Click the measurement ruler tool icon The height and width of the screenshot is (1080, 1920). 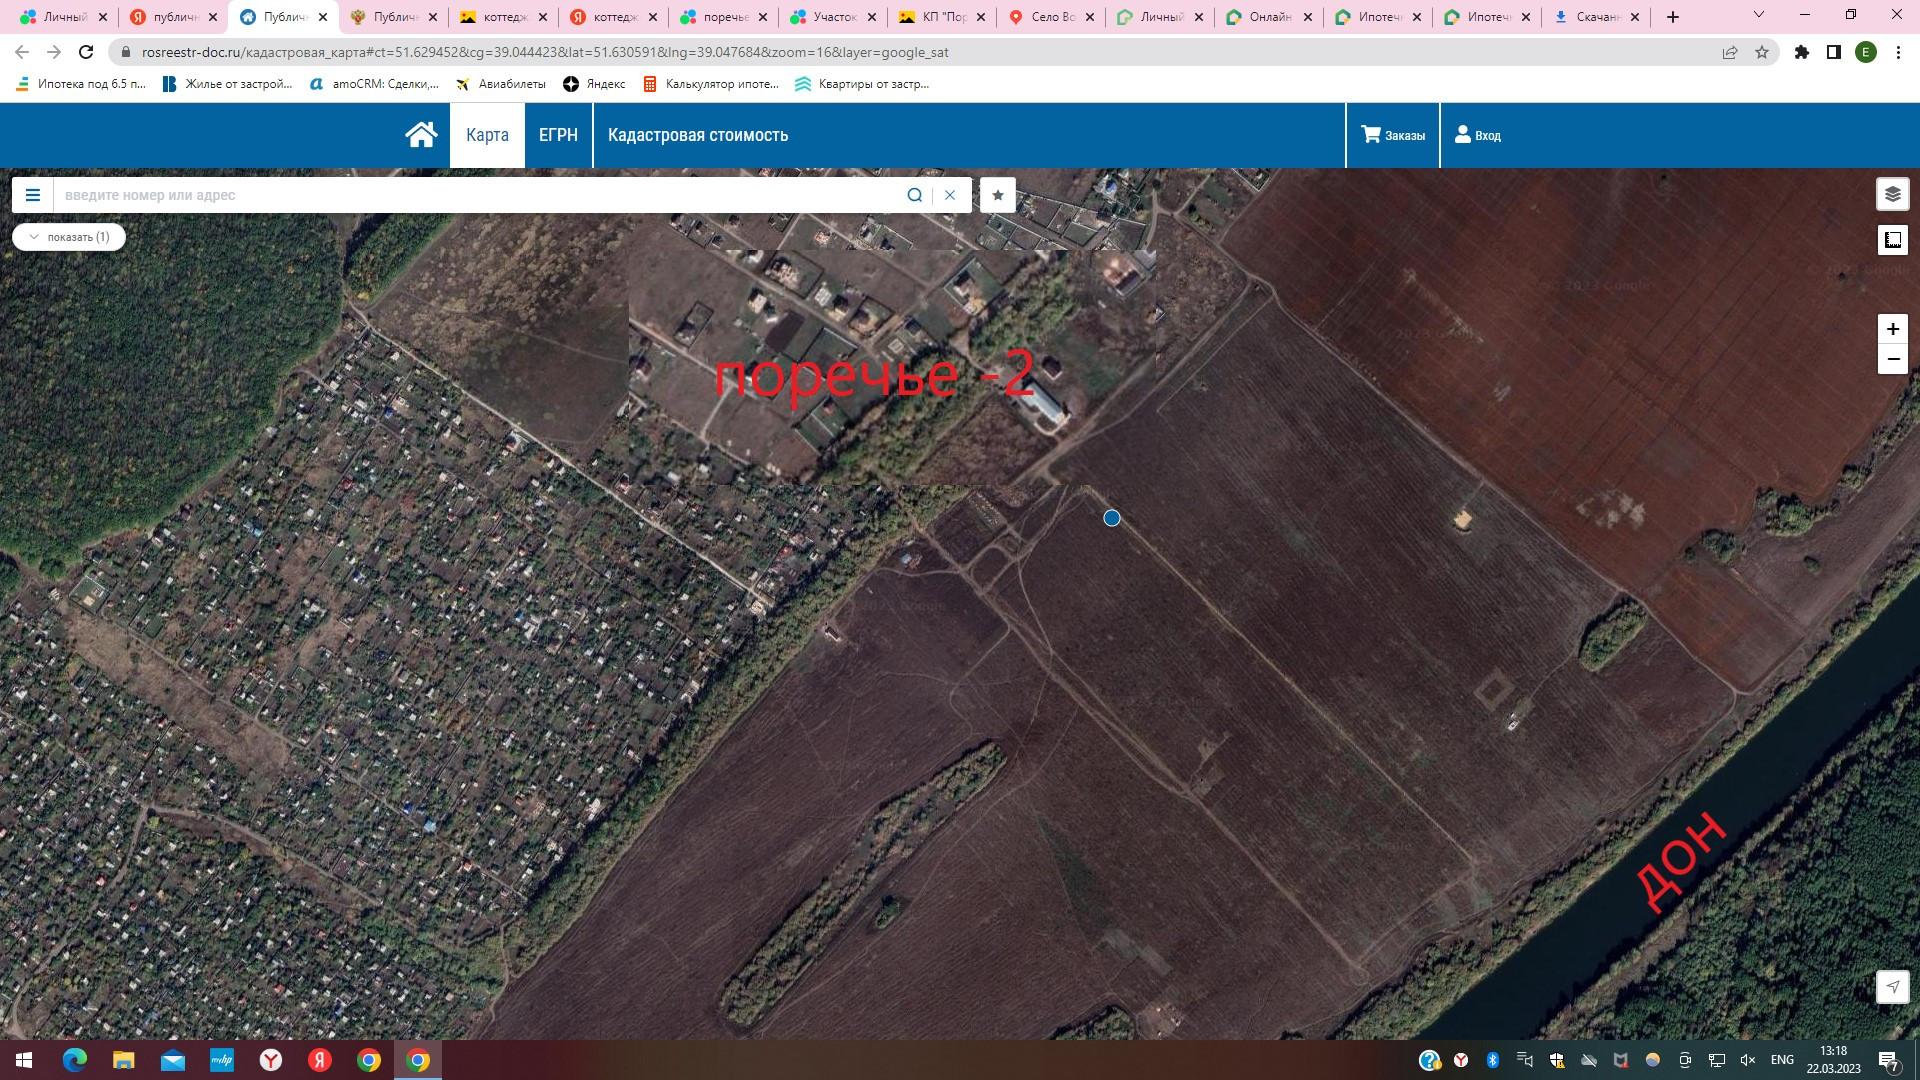click(x=1892, y=240)
